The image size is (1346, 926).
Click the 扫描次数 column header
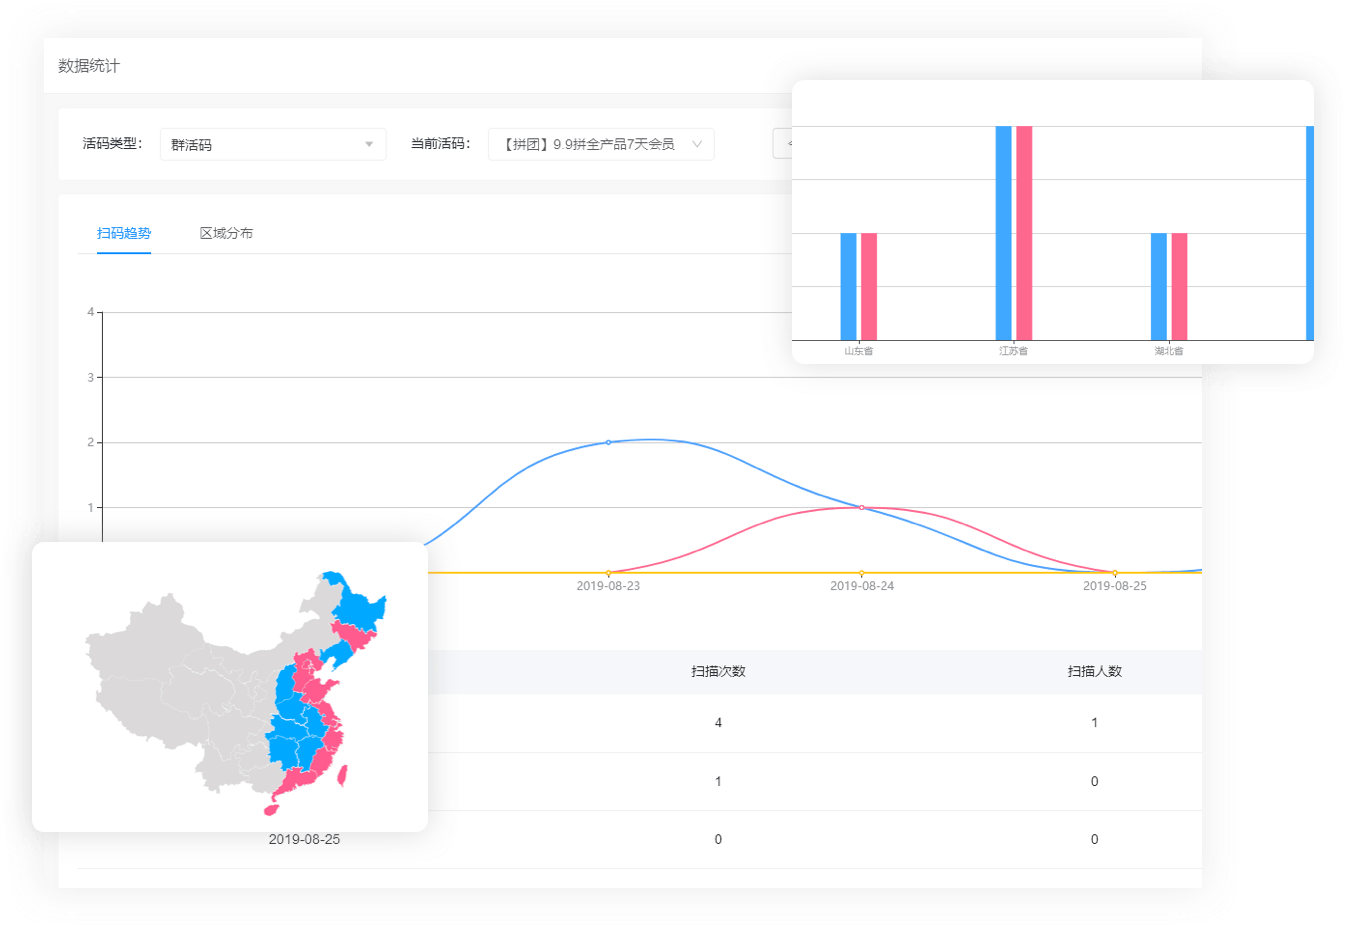[718, 671]
